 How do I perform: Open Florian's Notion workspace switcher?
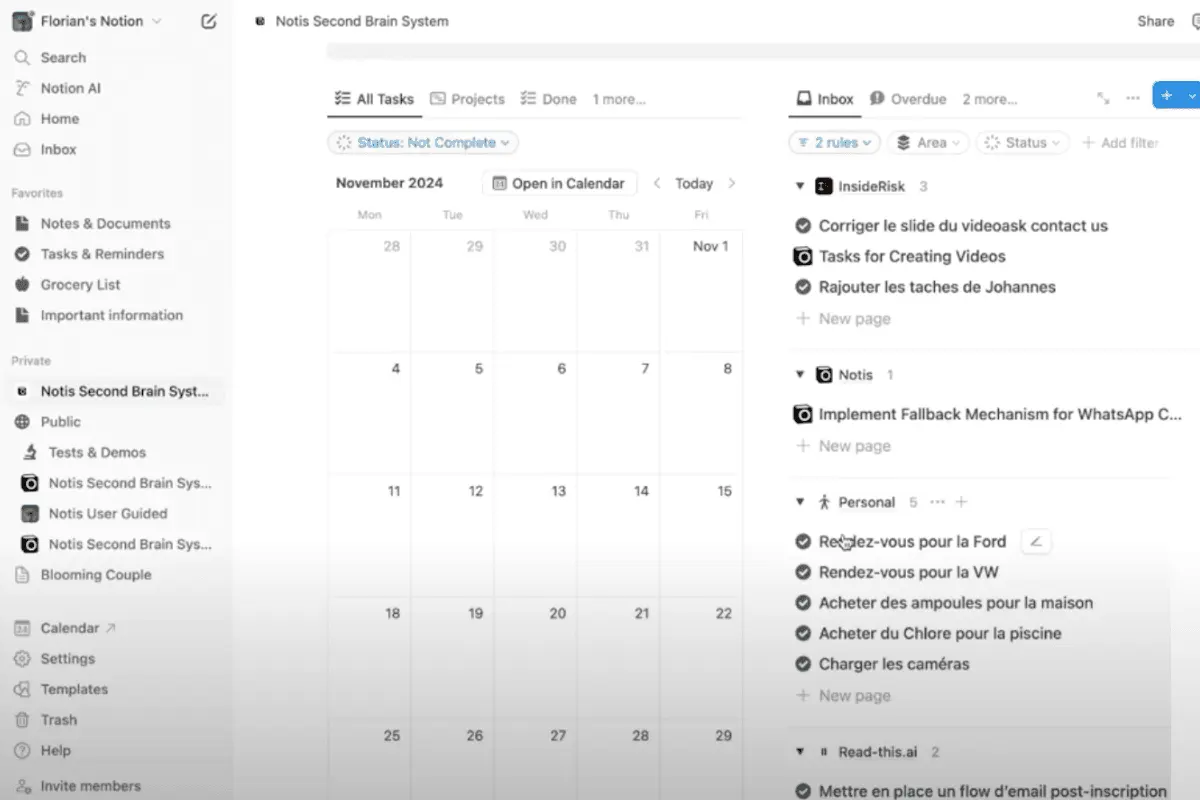[x=87, y=21]
